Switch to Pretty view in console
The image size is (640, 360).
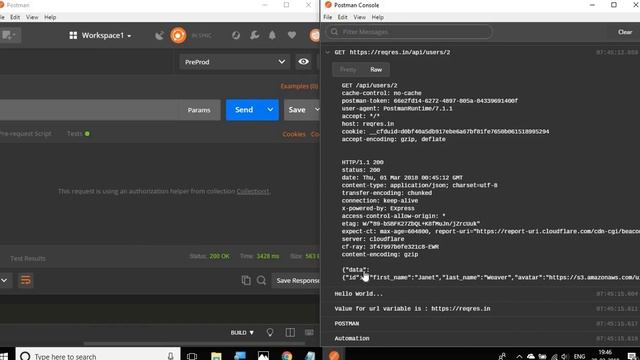coord(348,69)
